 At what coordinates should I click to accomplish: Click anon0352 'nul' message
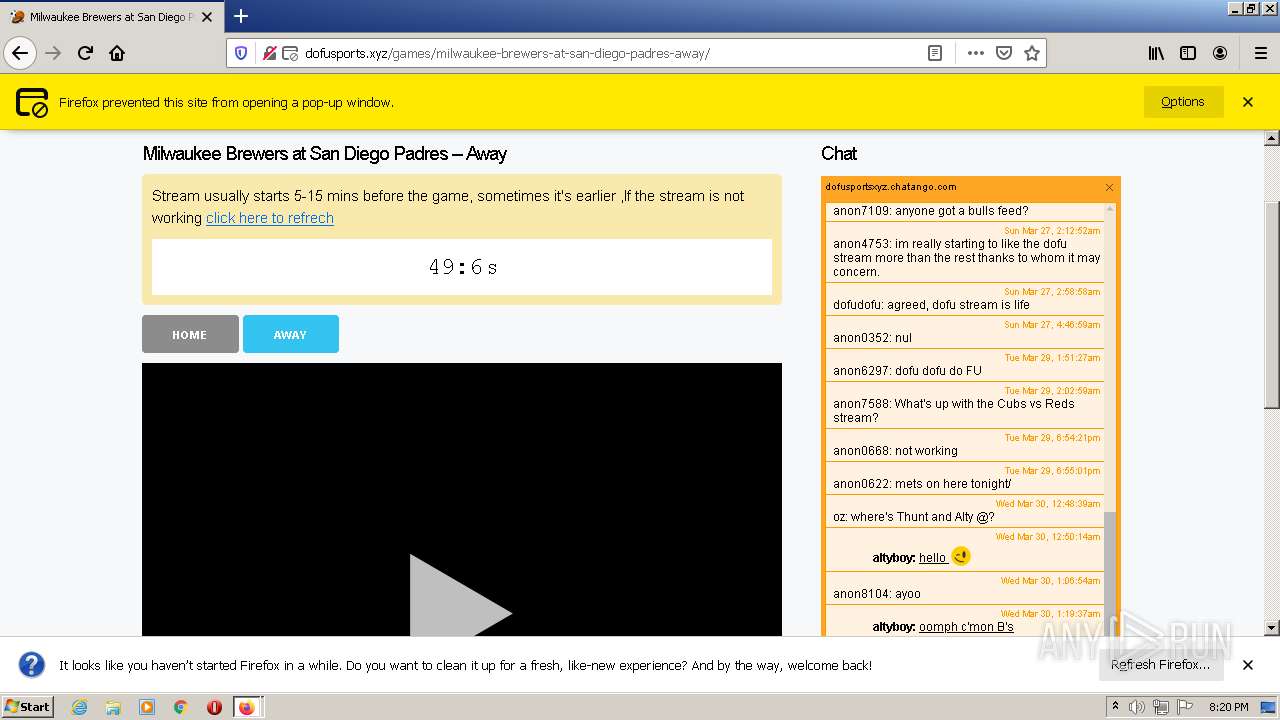872,338
